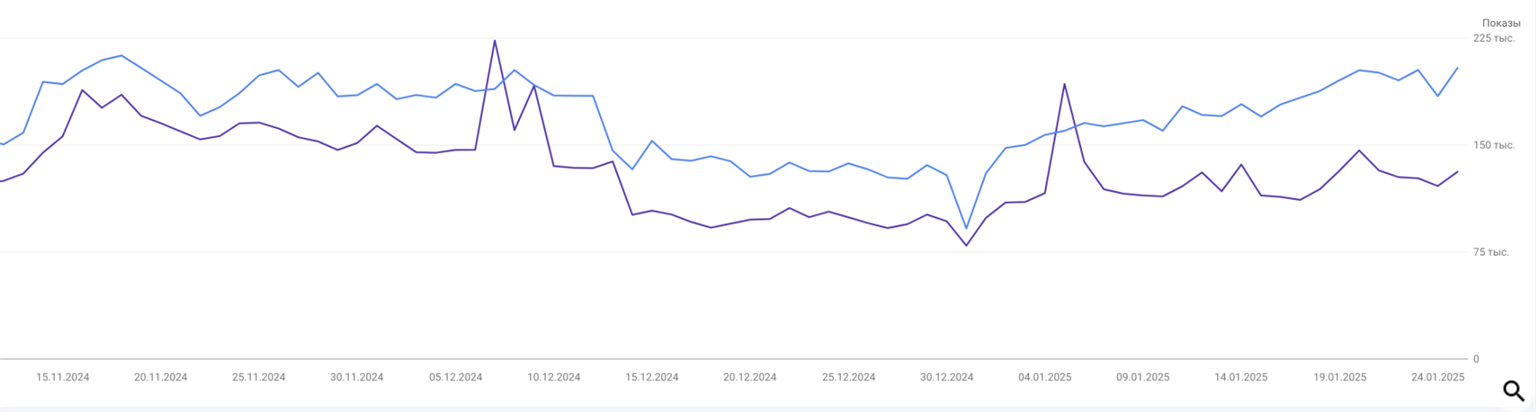Select the 19.01.2025 date label
The height and width of the screenshot is (412, 1536).
1340,377
